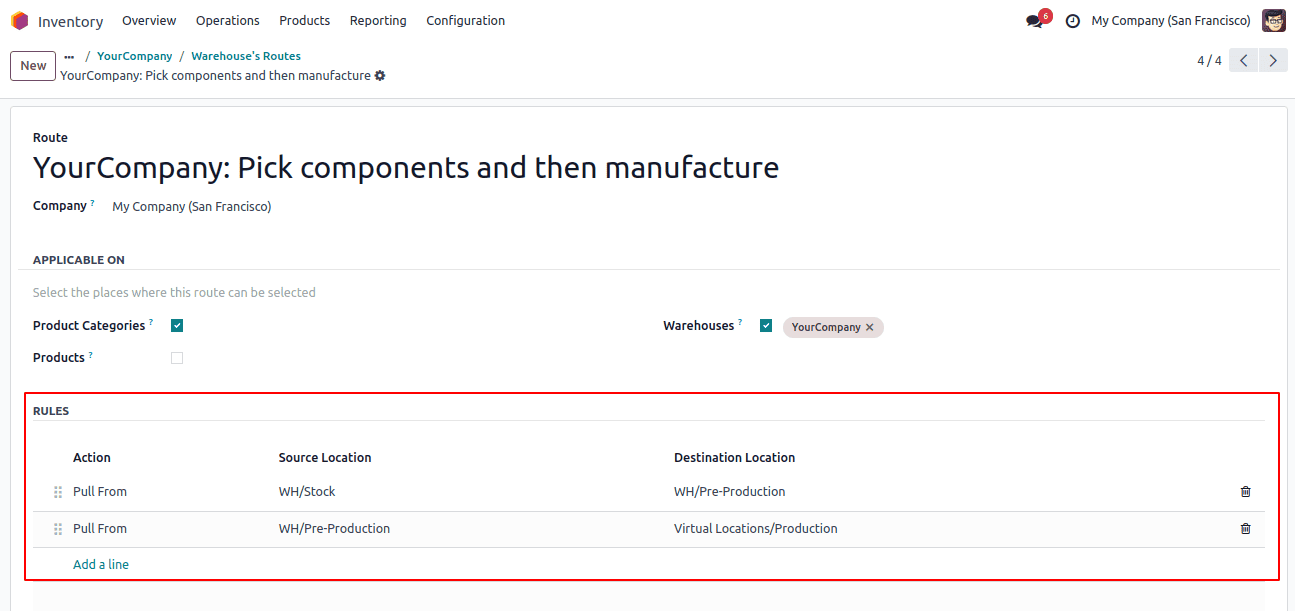Viewport: 1295px width, 611px height.
Task: Click the New button
Action: click(x=33, y=66)
